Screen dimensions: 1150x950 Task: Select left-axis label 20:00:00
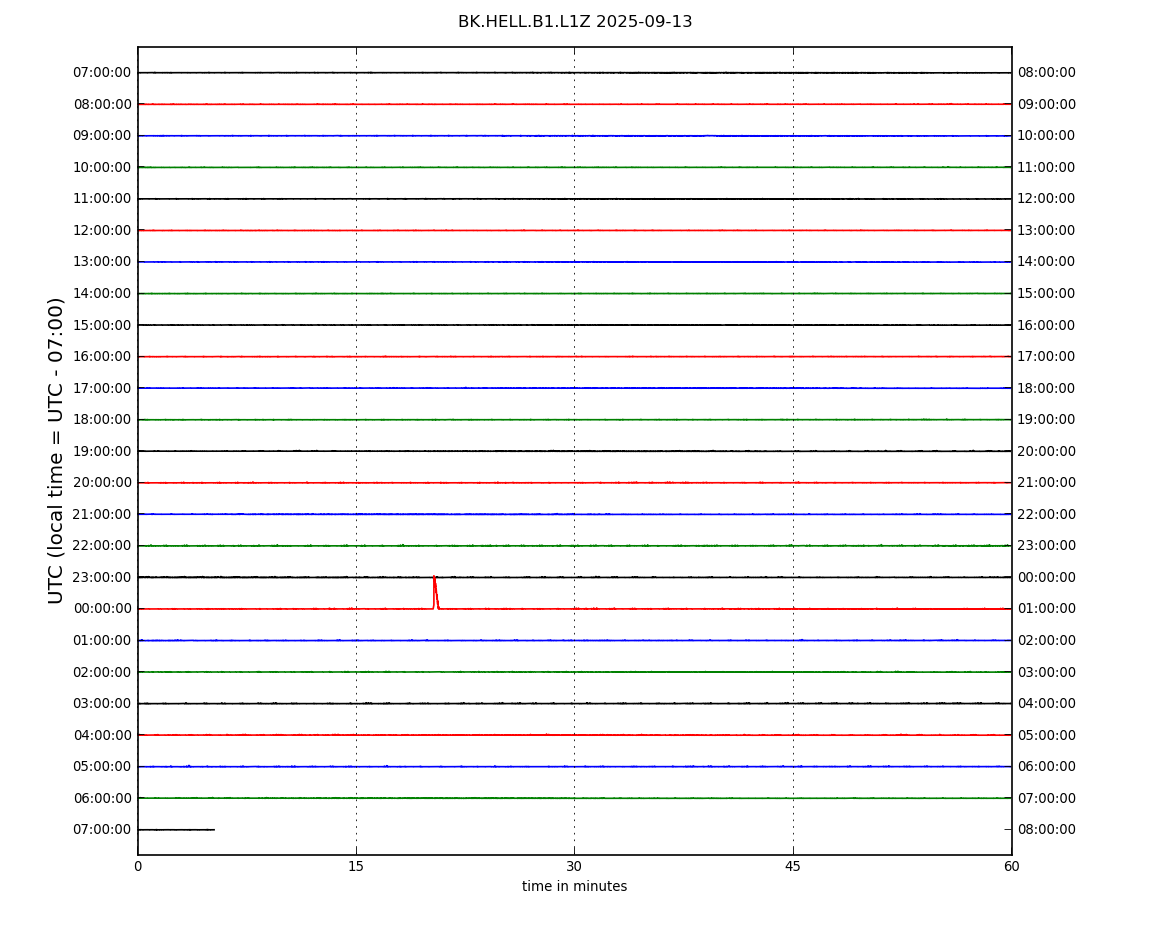click(x=102, y=483)
